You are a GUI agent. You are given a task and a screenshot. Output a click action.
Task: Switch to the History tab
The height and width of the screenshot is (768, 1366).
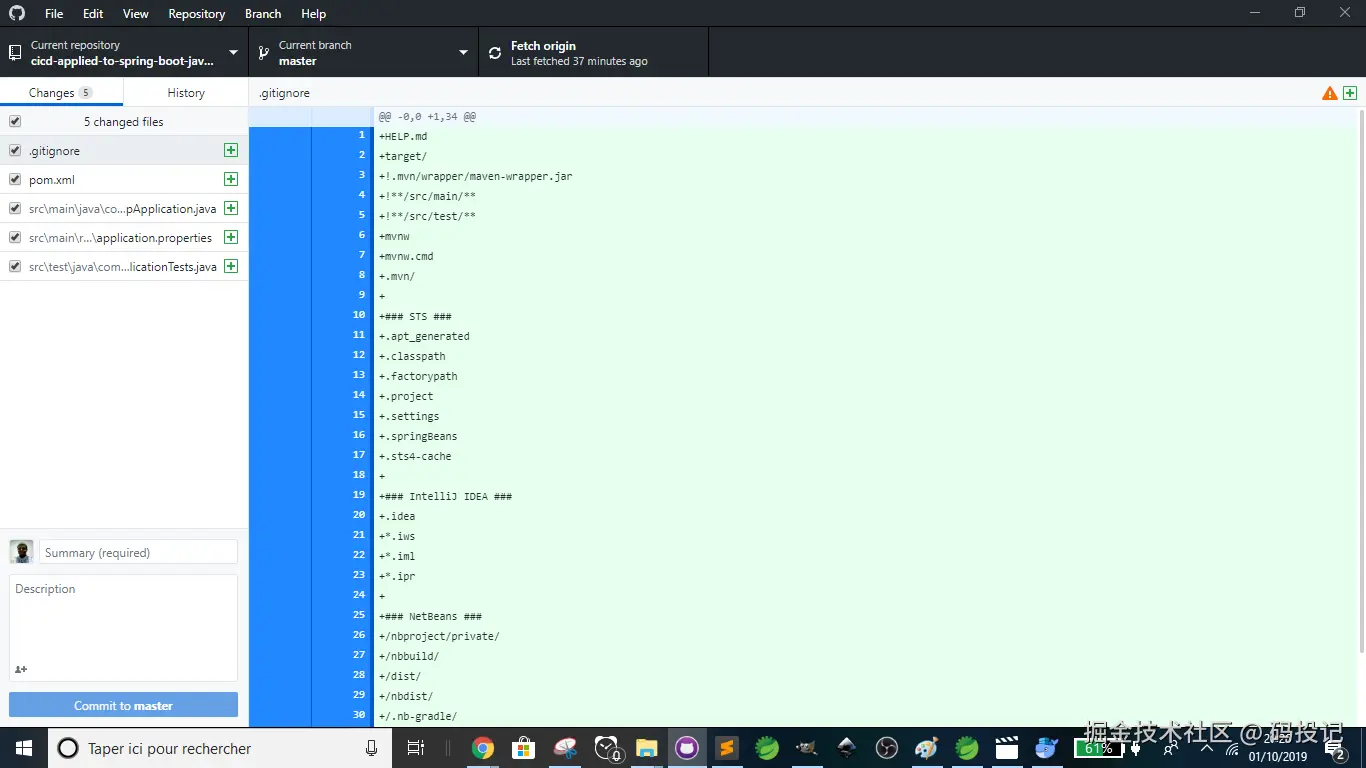tap(186, 92)
